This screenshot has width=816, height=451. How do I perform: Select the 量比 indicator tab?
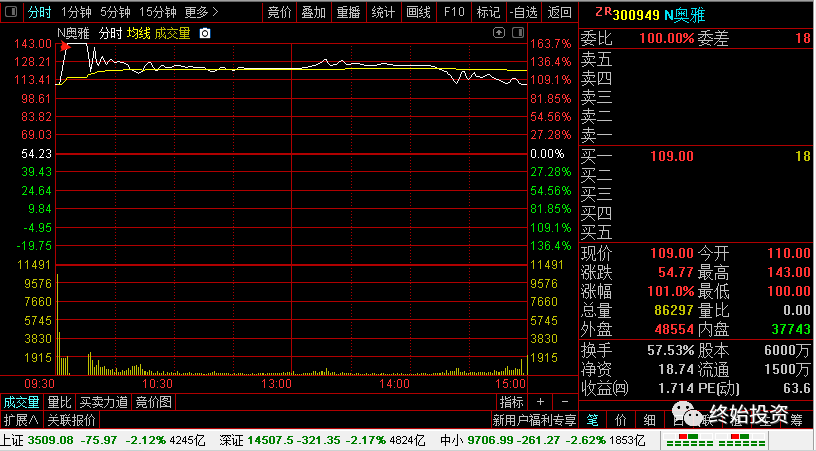tap(59, 402)
